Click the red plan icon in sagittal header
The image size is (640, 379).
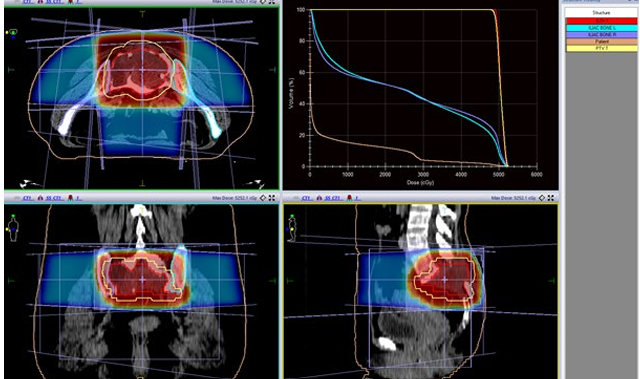point(349,198)
